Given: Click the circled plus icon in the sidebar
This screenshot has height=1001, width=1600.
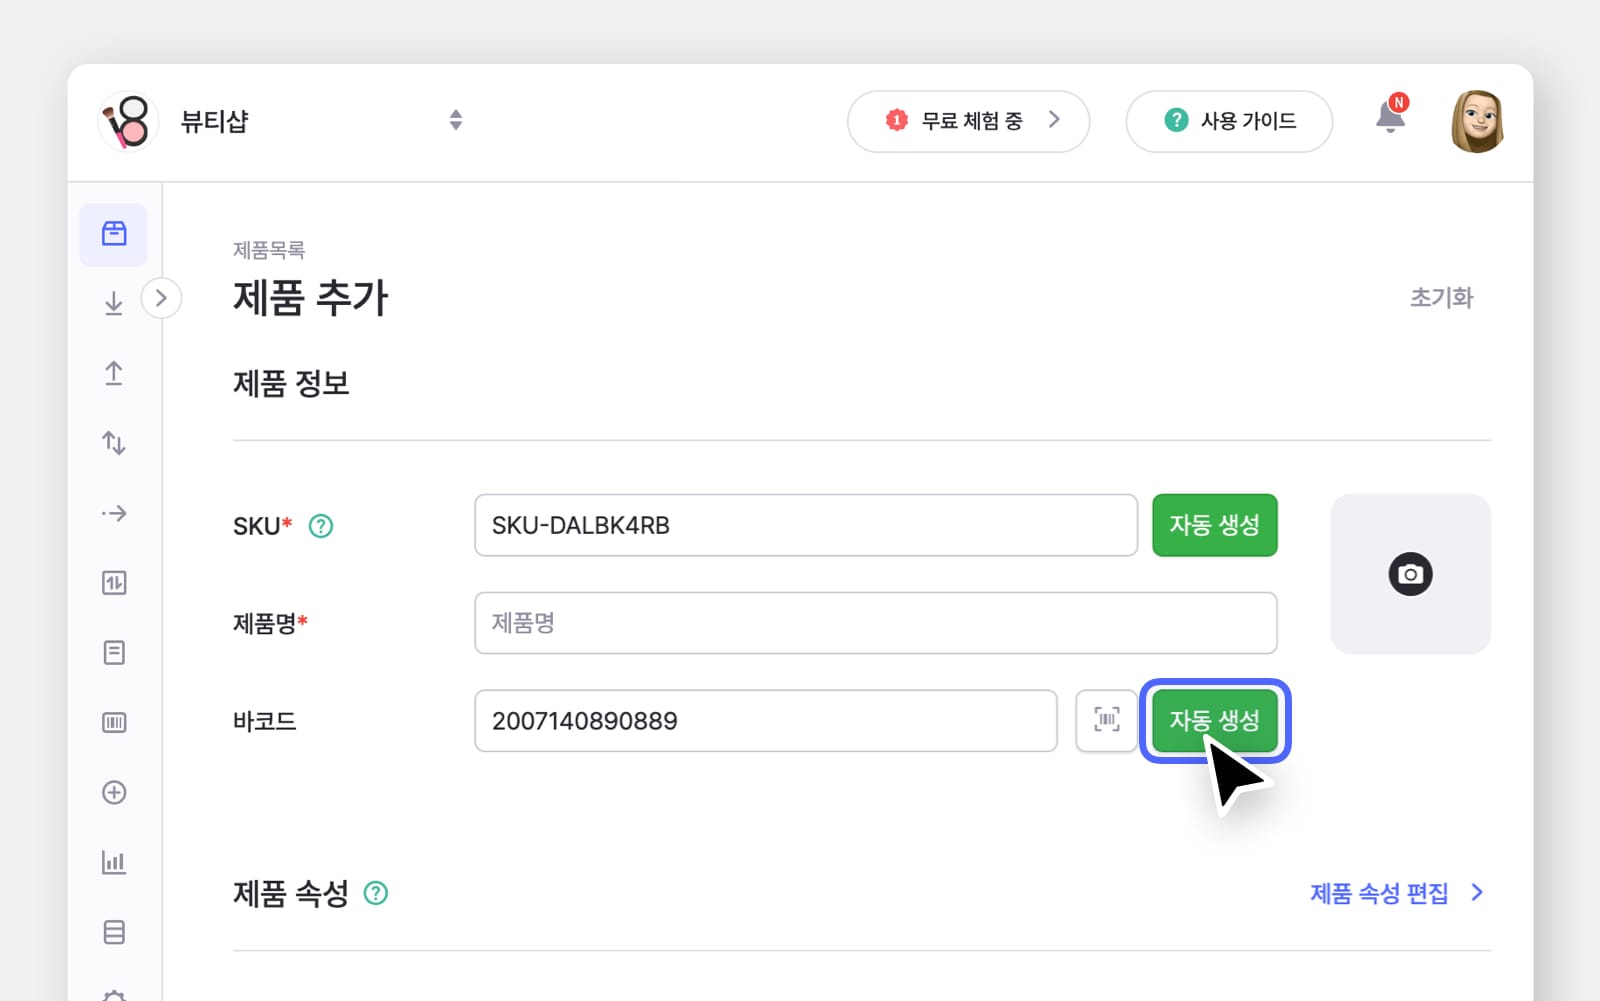Looking at the screenshot, I should (113, 792).
